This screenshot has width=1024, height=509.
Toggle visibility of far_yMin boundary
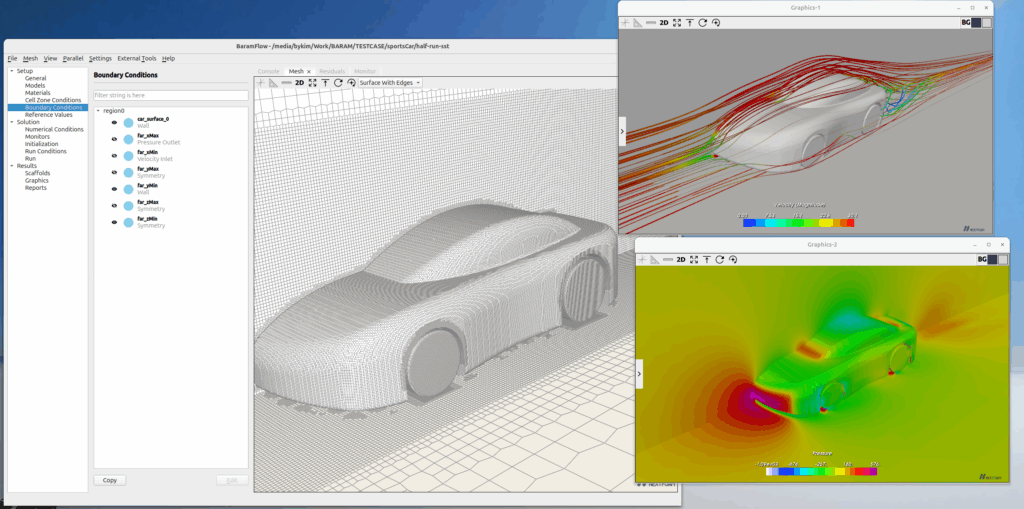pyautogui.click(x=114, y=189)
